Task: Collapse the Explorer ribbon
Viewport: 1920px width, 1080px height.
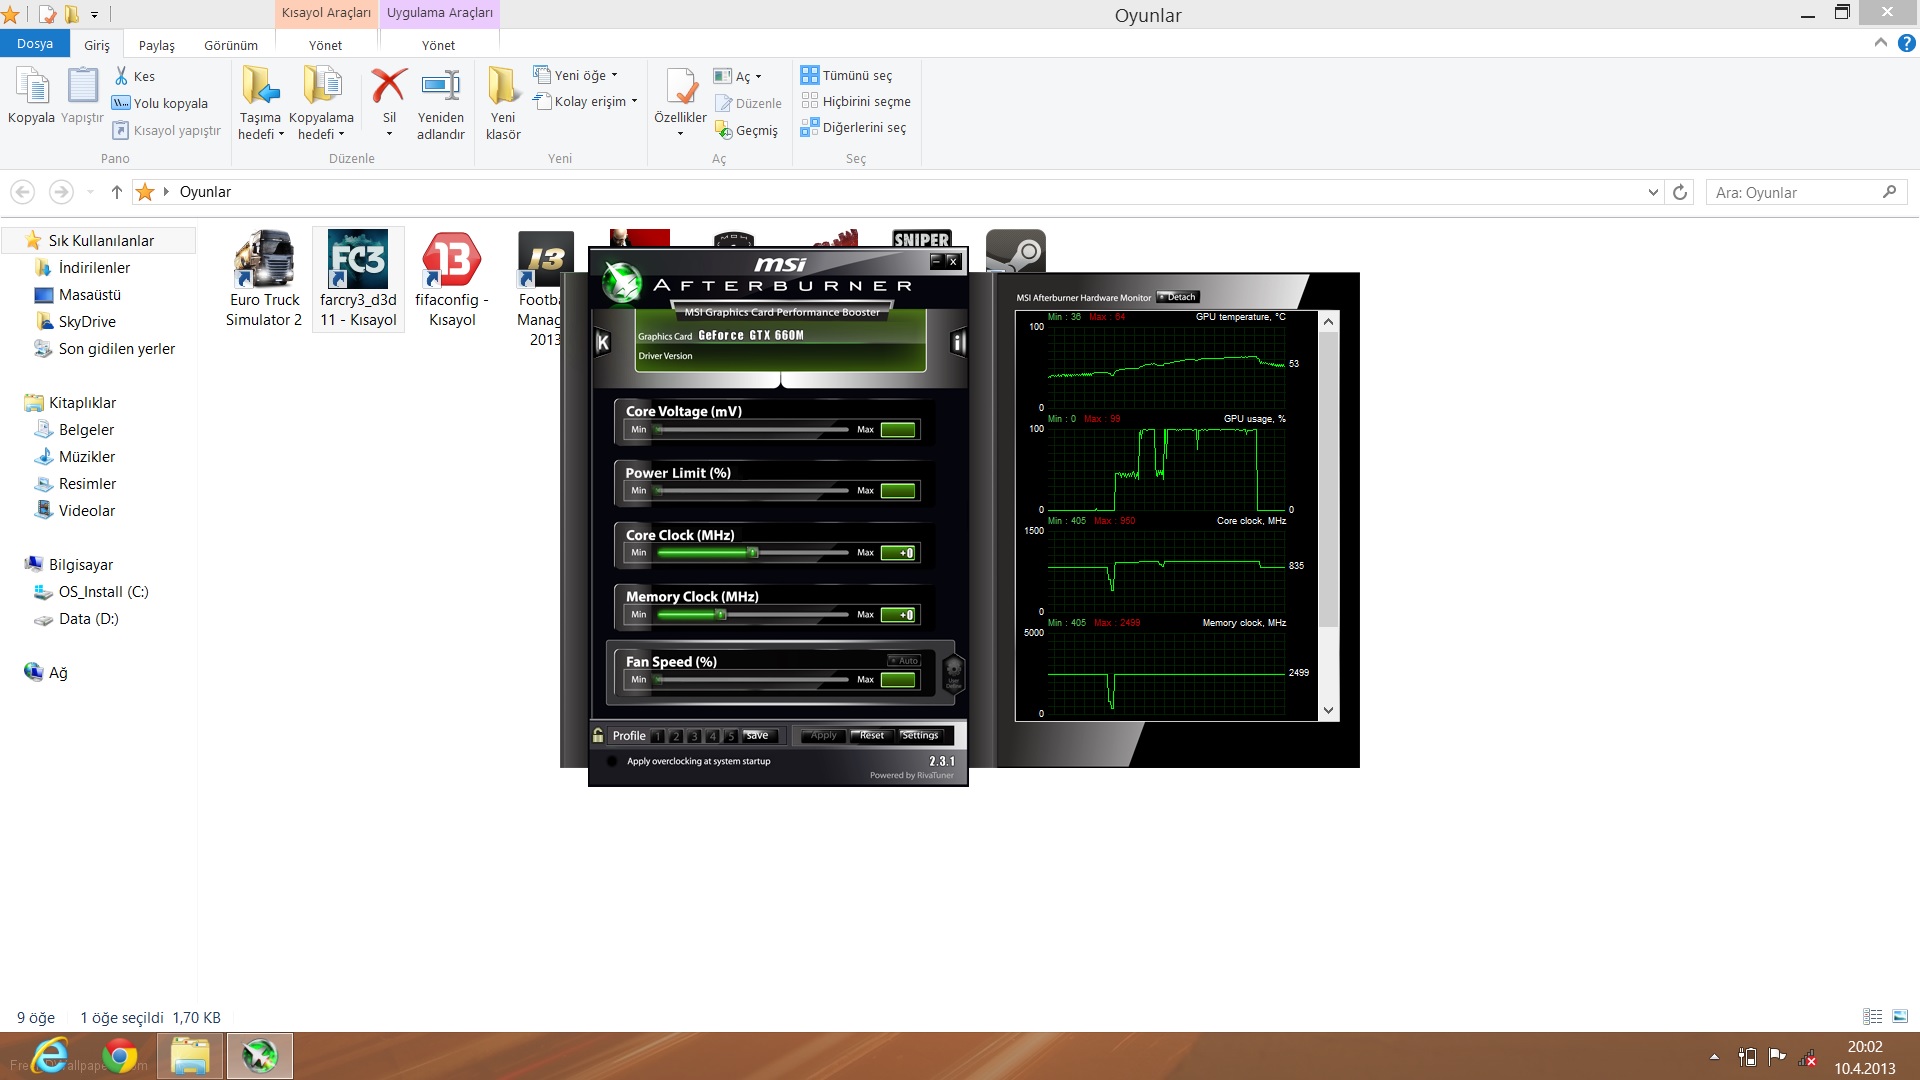Action: click(1880, 43)
